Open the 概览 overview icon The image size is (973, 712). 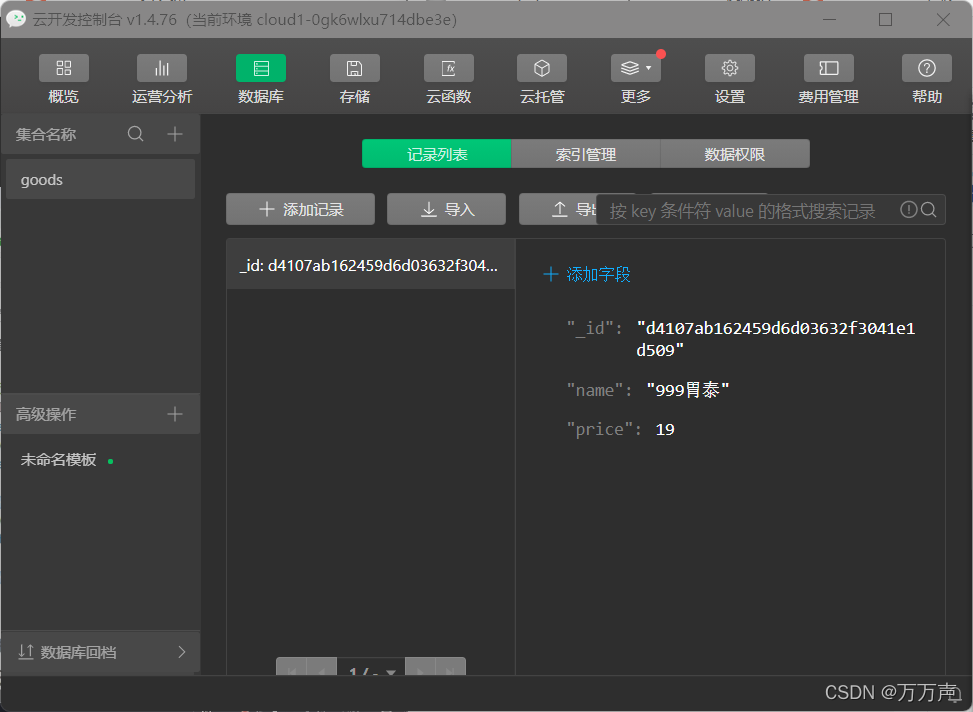tap(64, 68)
